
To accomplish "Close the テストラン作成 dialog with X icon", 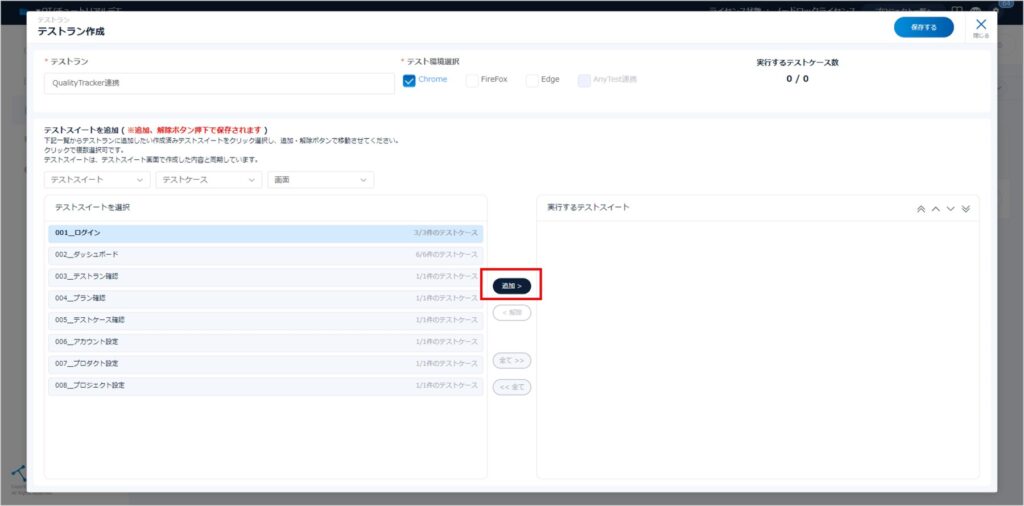I will click(x=981, y=25).
